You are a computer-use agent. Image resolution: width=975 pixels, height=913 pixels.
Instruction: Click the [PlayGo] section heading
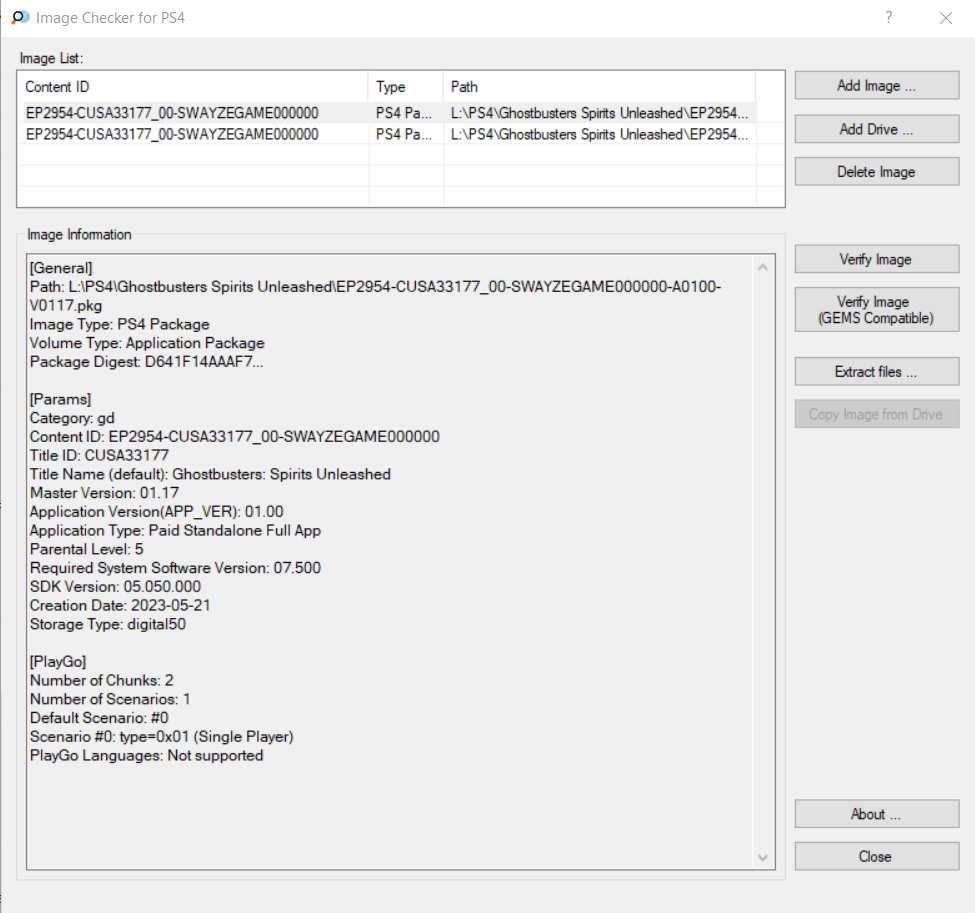click(58, 662)
